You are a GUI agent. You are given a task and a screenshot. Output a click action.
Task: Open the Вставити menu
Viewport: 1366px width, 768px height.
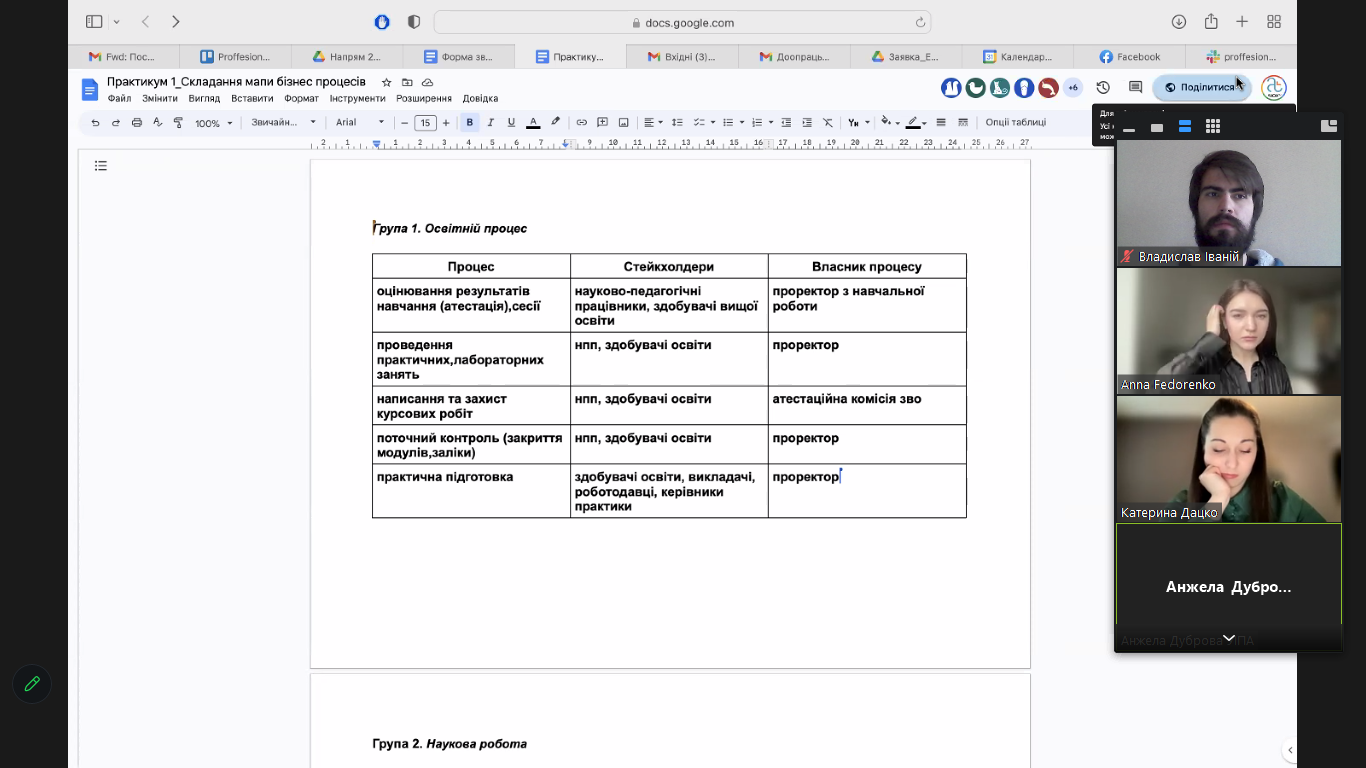click(252, 99)
